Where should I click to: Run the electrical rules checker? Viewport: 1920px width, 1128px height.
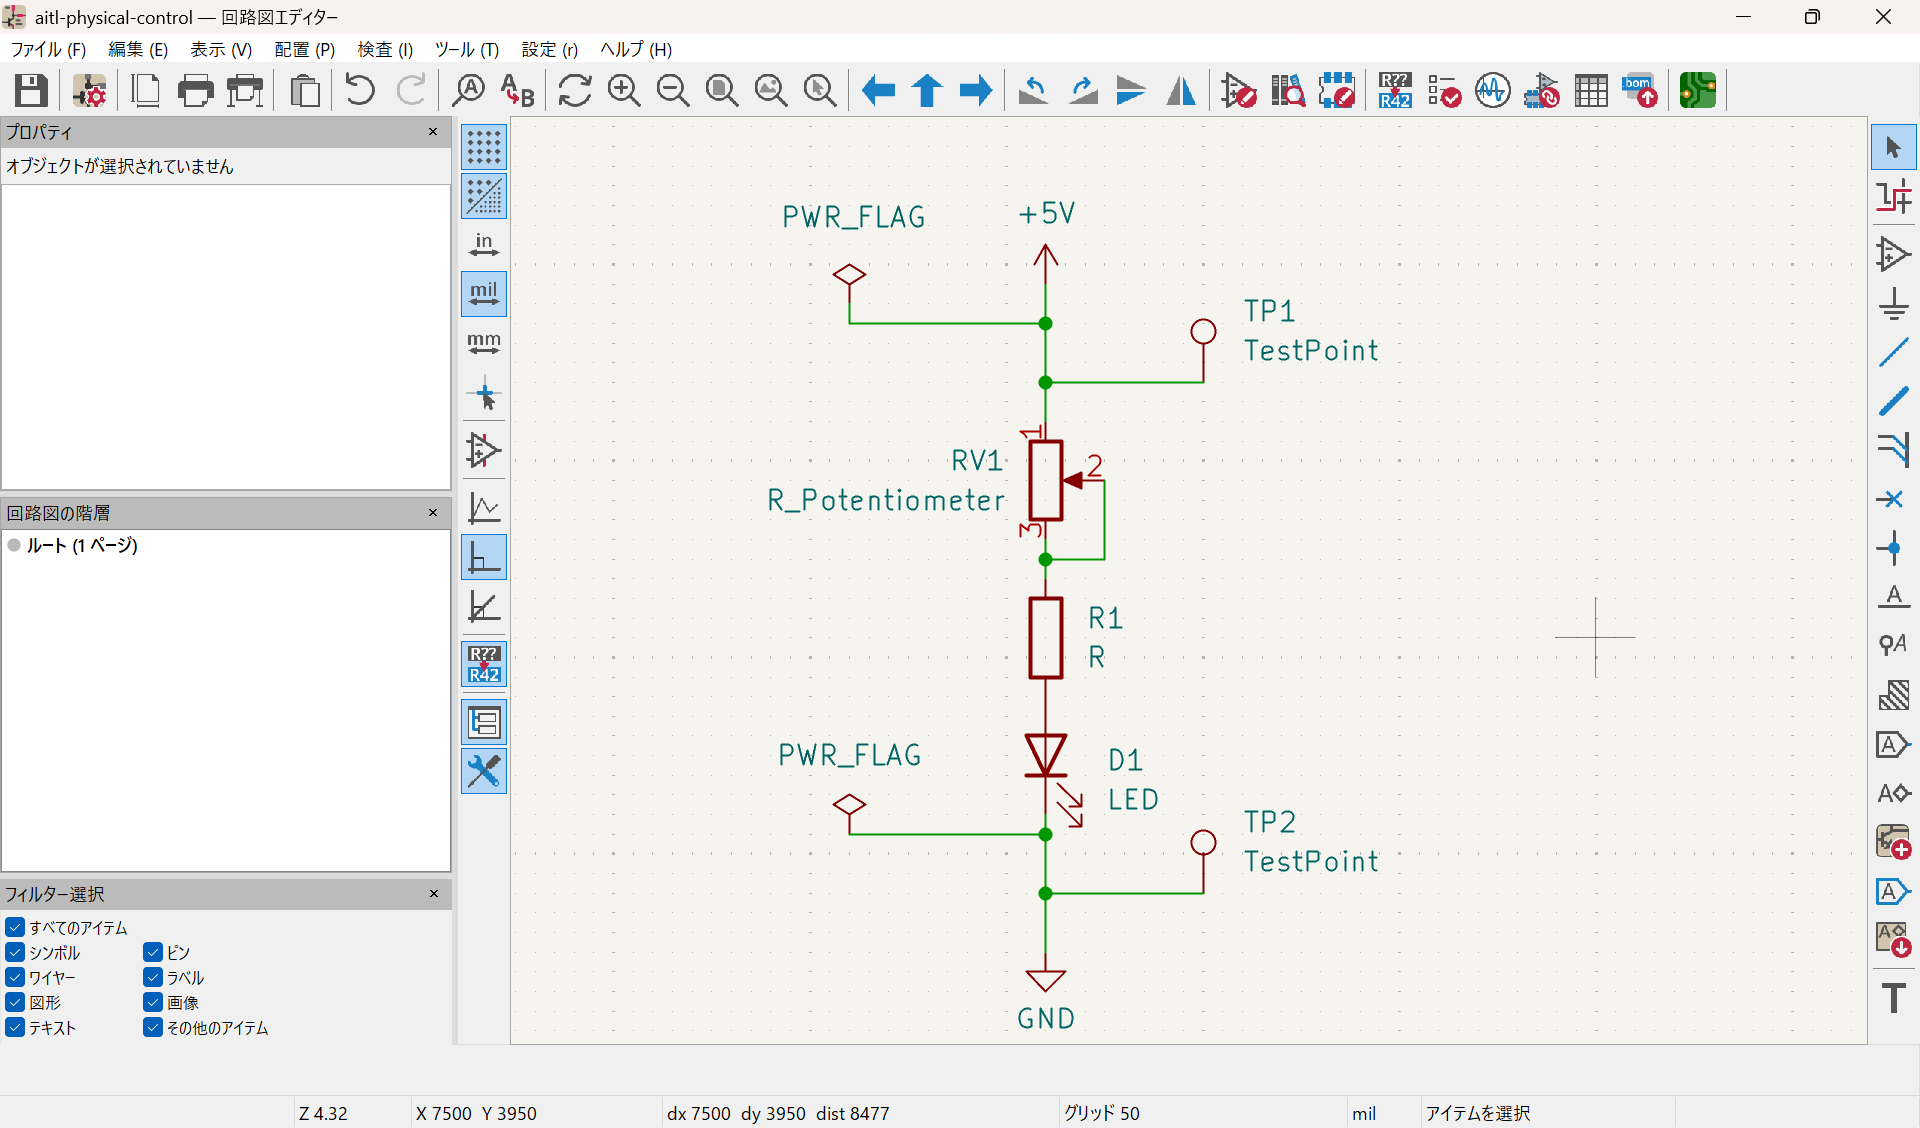[1444, 90]
